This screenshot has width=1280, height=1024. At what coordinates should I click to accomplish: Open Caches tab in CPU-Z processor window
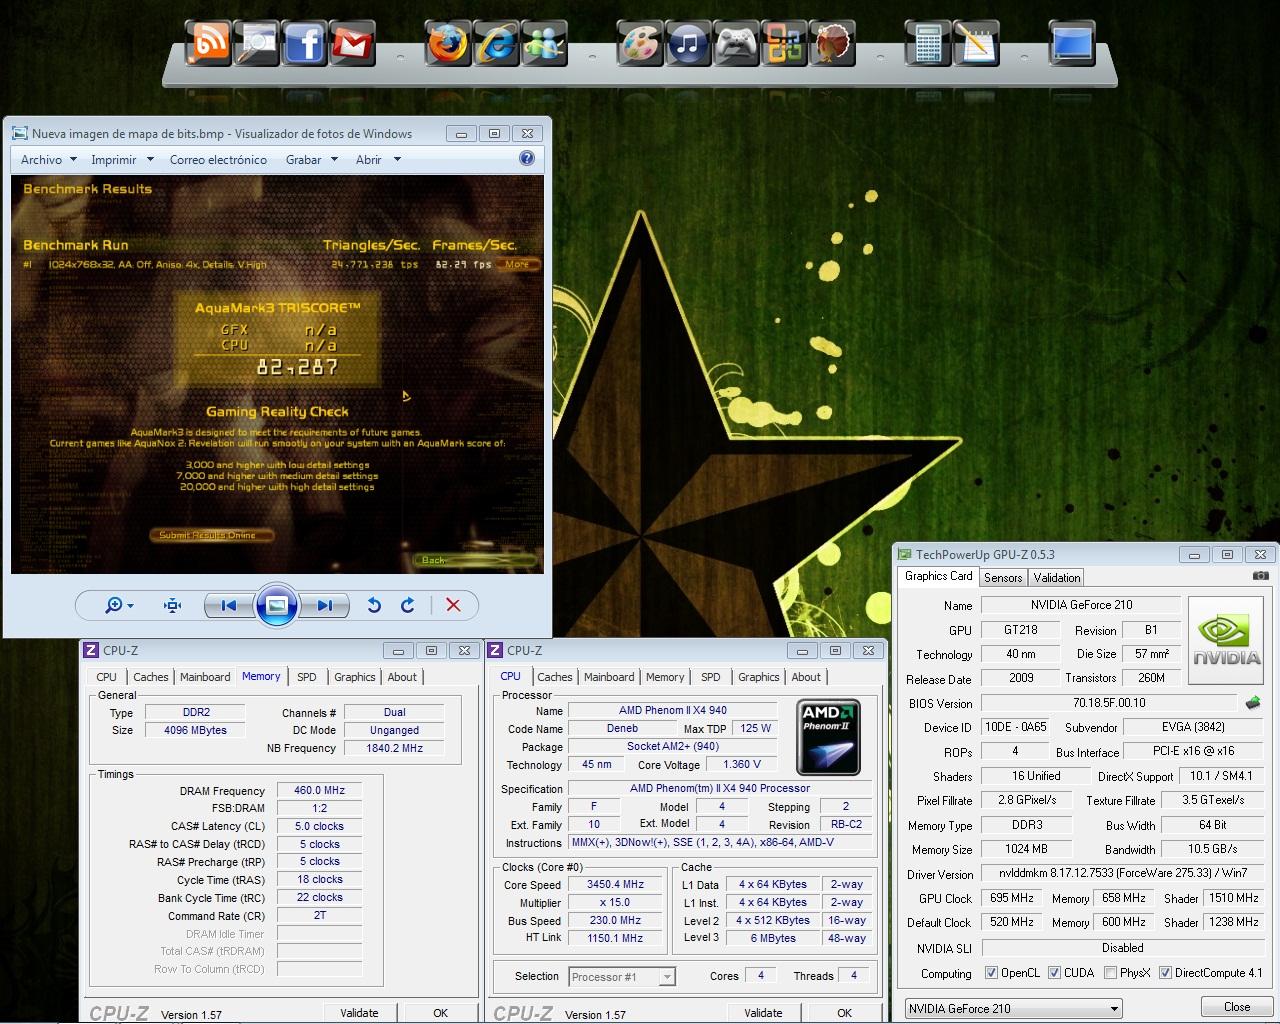(x=555, y=677)
